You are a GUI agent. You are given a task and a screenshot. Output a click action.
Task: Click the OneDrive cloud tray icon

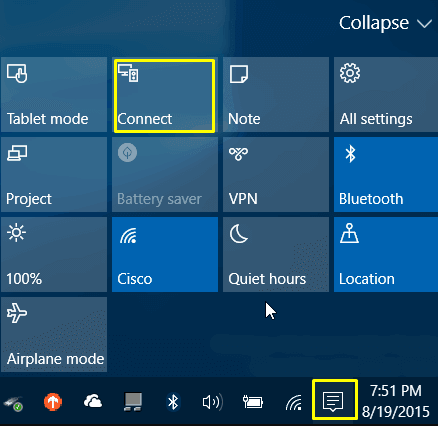93,401
